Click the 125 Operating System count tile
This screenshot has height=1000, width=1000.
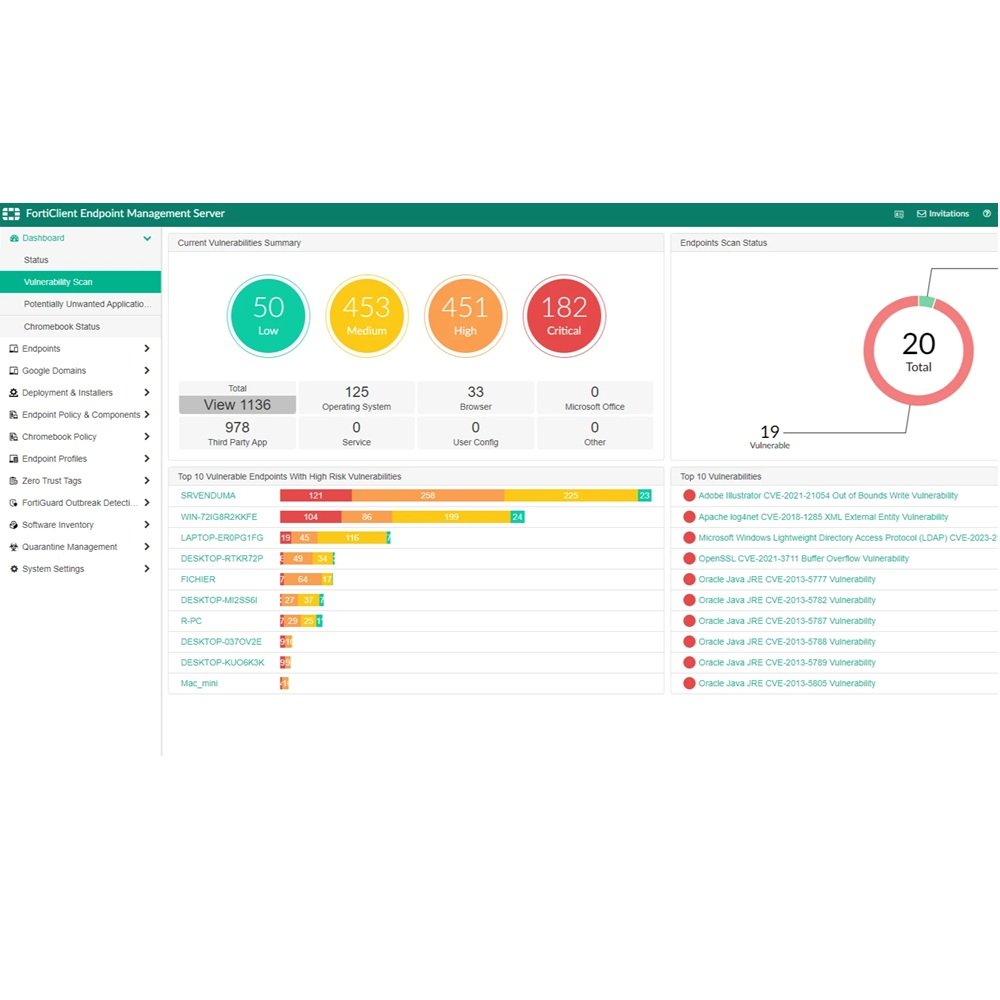coord(357,398)
